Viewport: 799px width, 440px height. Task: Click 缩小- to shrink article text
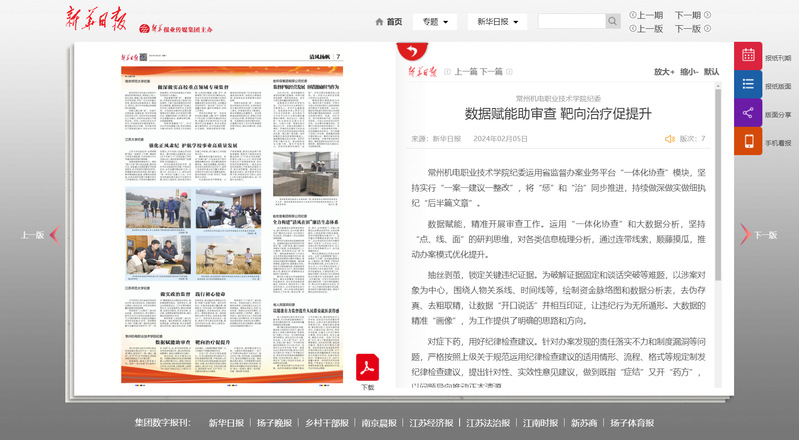[688, 72]
